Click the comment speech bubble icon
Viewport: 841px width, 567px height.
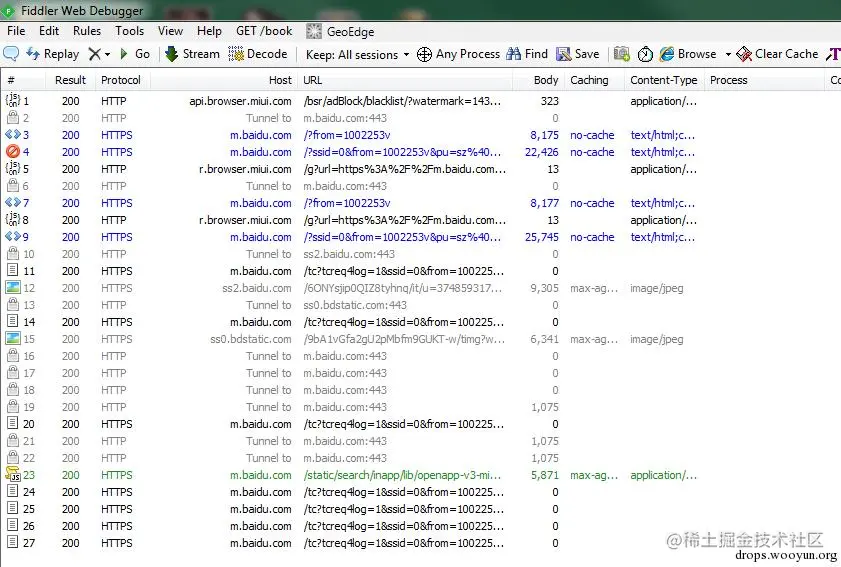pyautogui.click(x=11, y=54)
